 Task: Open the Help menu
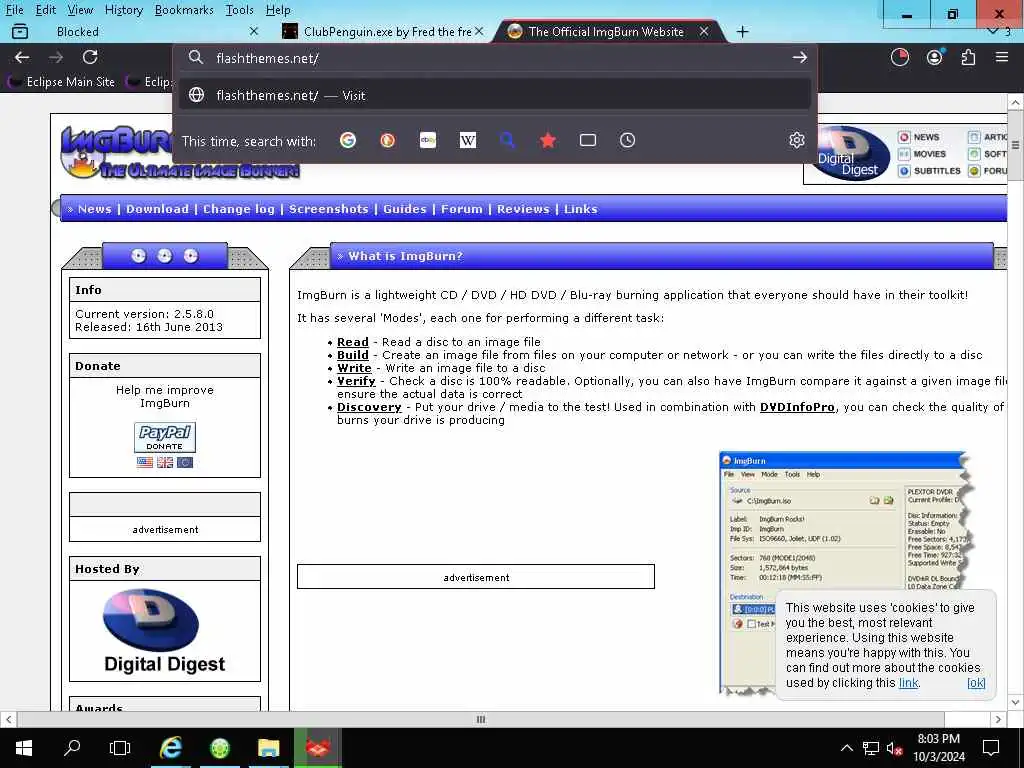pyautogui.click(x=278, y=10)
